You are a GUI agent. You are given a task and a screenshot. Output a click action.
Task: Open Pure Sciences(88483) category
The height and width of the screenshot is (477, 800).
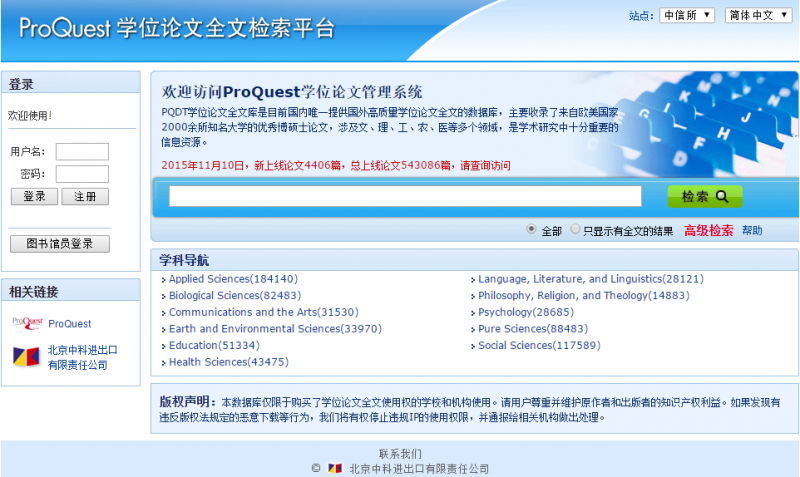click(533, 329)
